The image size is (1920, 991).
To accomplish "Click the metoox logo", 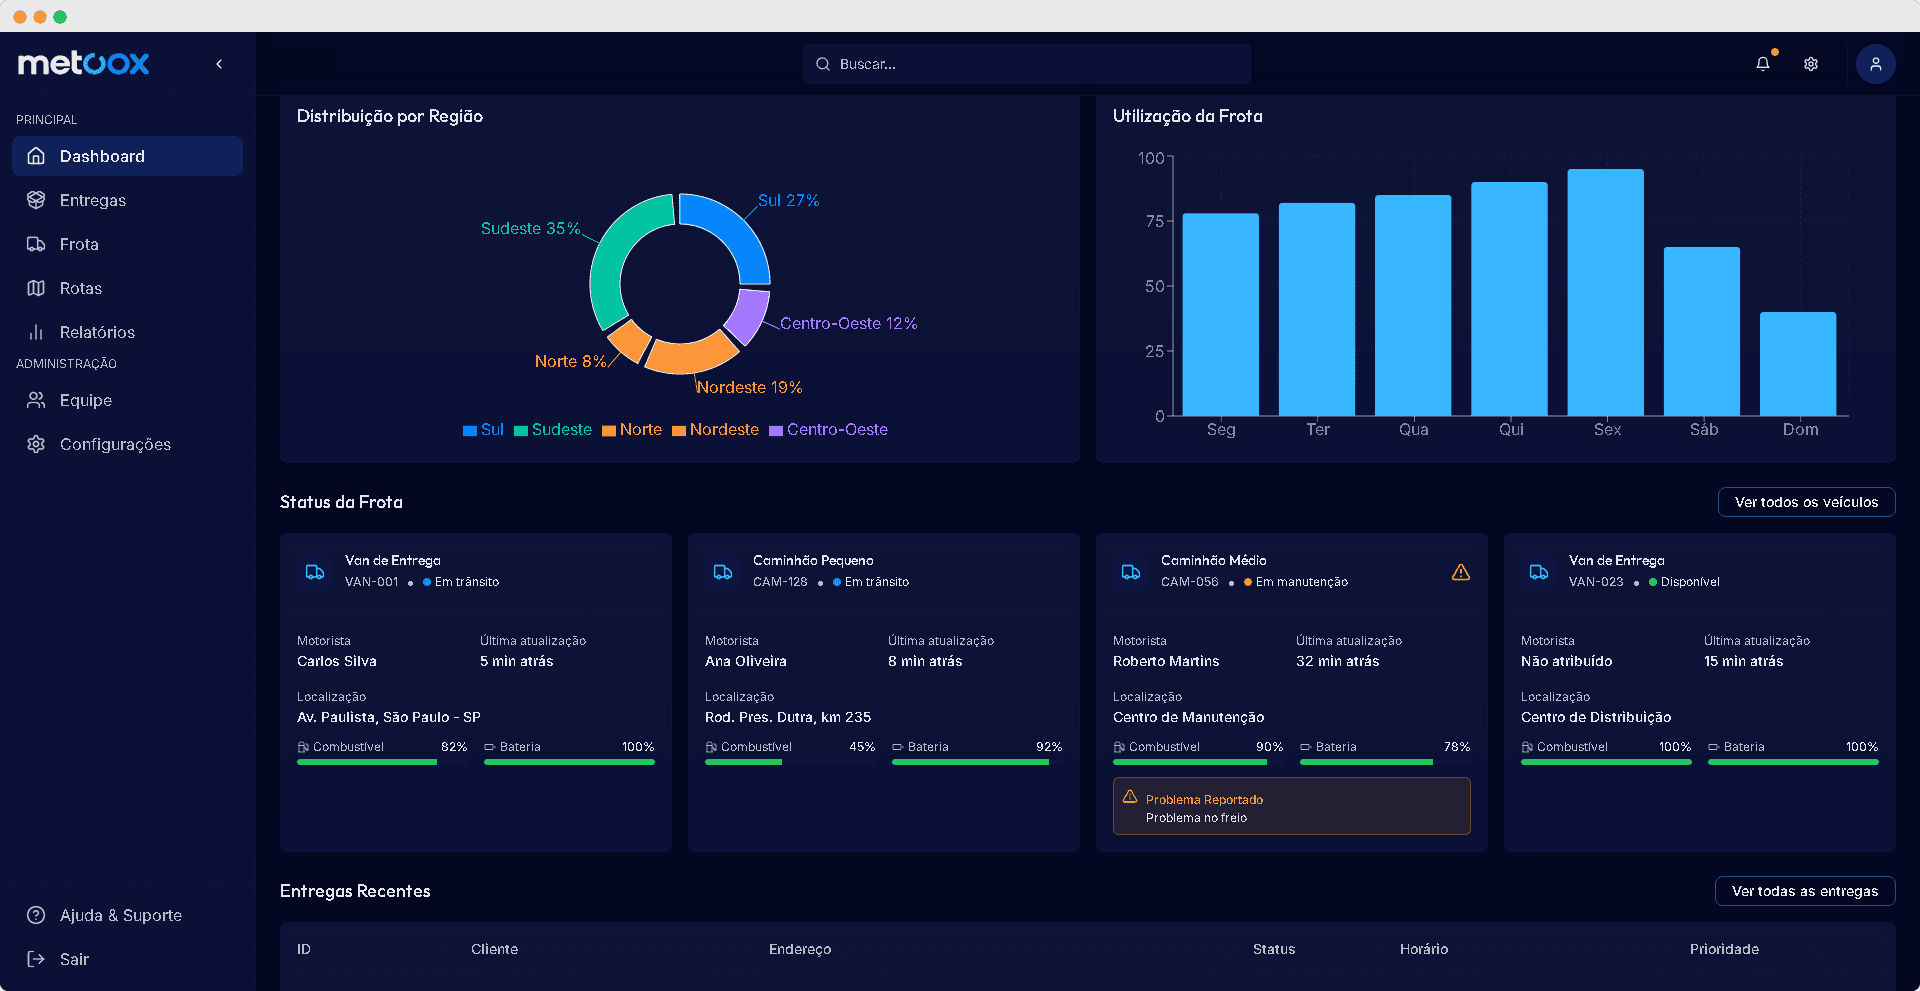I will (84, 64).
